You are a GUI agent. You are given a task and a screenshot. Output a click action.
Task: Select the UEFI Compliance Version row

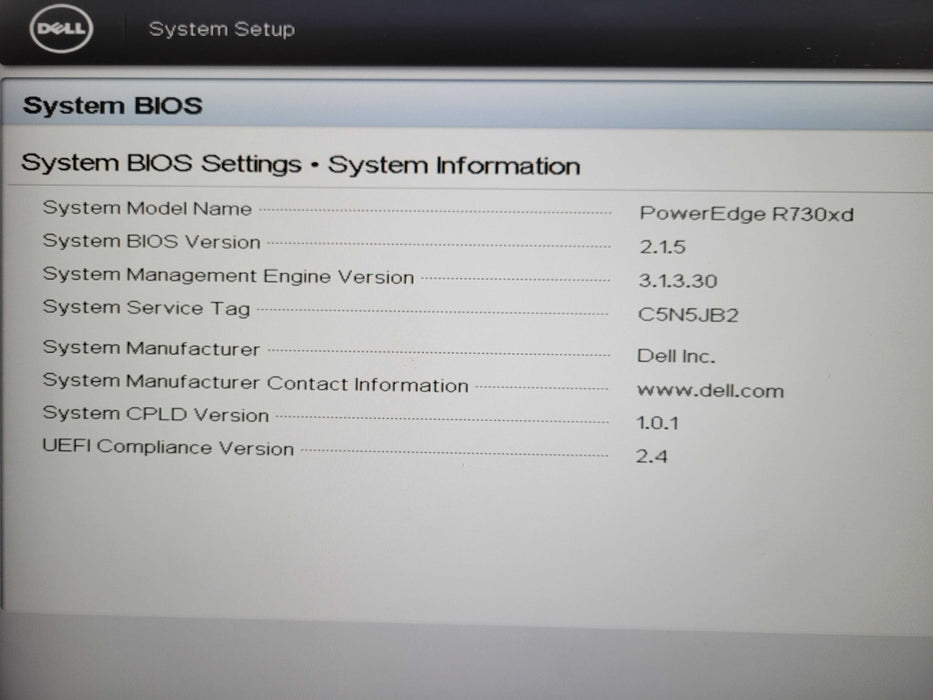[x=168, y=448]
